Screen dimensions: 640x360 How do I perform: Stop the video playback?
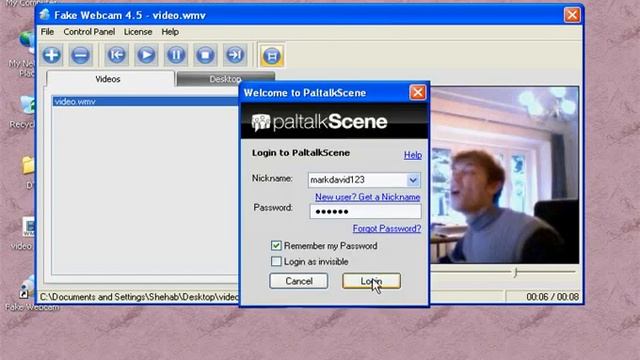click(205, 55)
